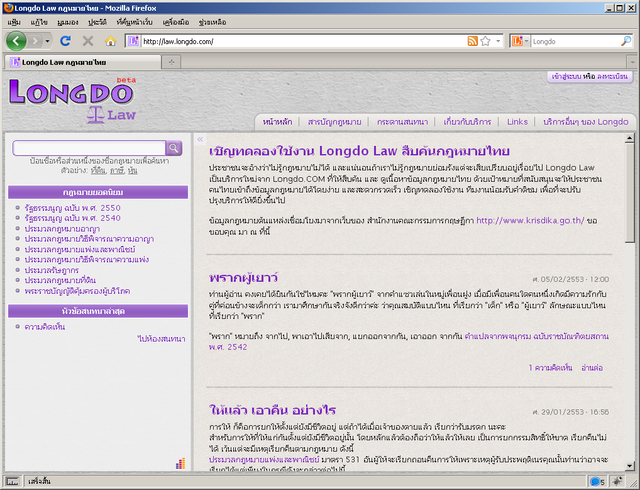Bookmark this page with the star icon
This screenshot has width=640, height=490.
point(485,41)
